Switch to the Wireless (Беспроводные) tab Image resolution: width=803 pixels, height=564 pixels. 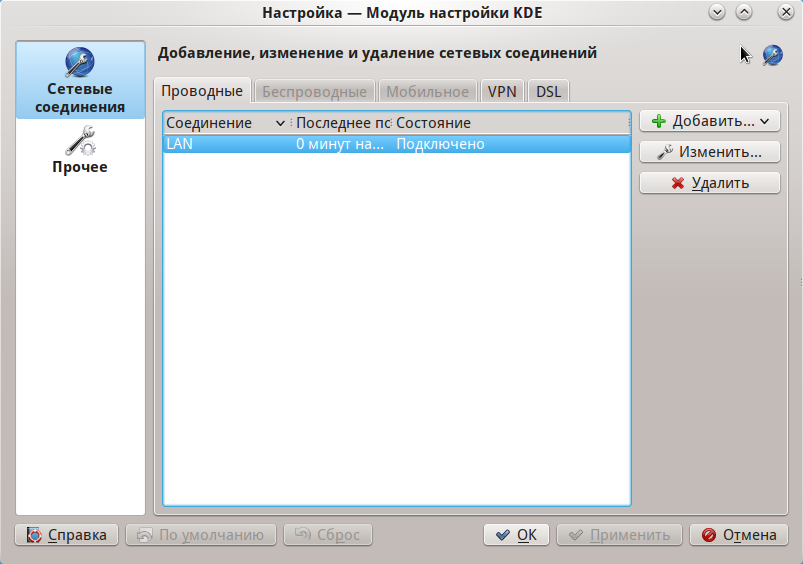click(314, 91)
